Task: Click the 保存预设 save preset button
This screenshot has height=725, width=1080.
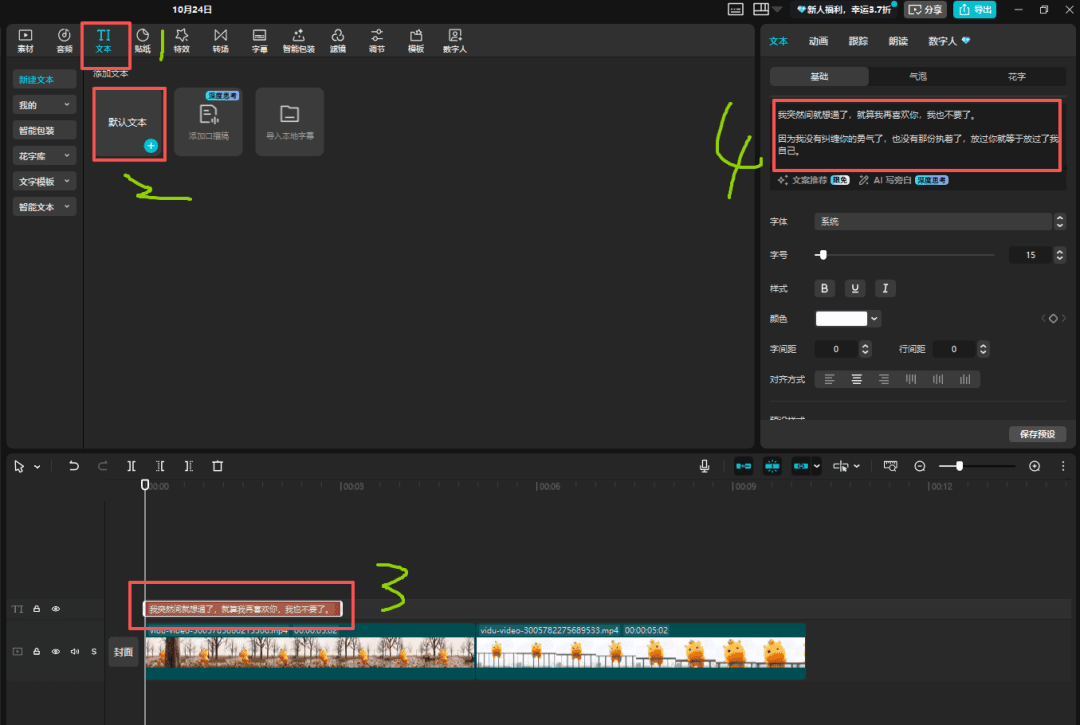Action: click(x=1038, y=434)
